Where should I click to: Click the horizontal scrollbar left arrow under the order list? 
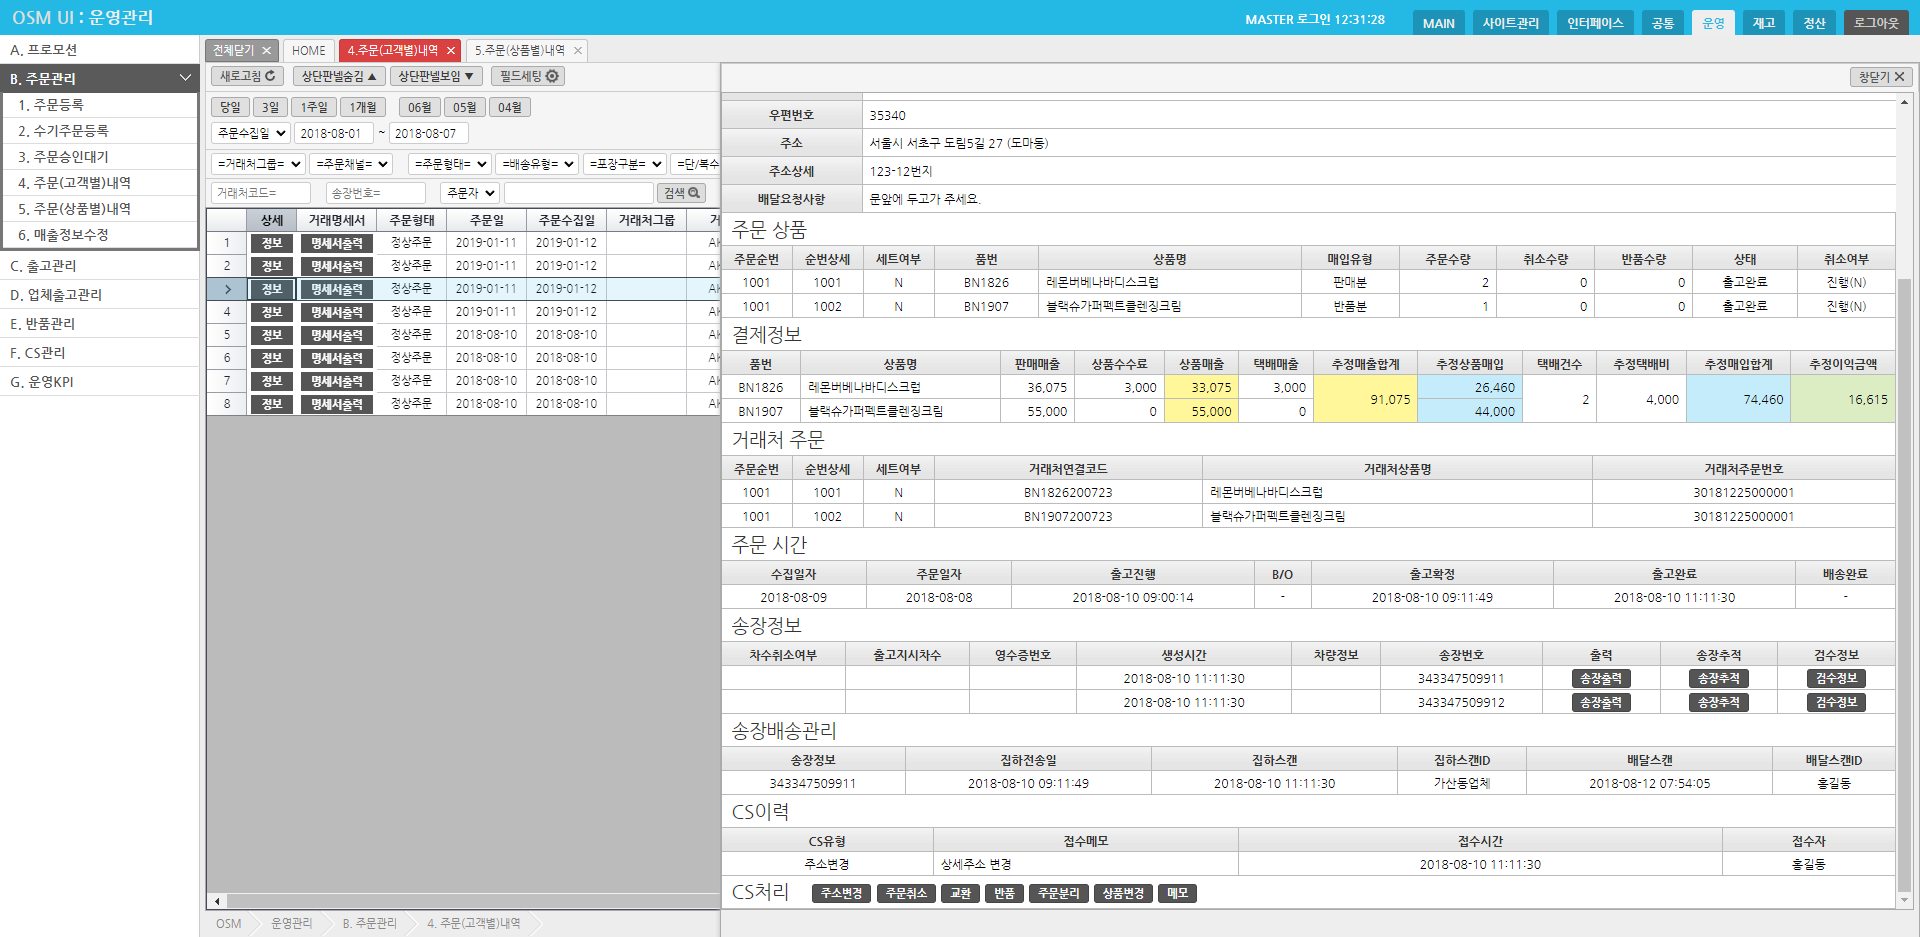(x=217, y=901)
